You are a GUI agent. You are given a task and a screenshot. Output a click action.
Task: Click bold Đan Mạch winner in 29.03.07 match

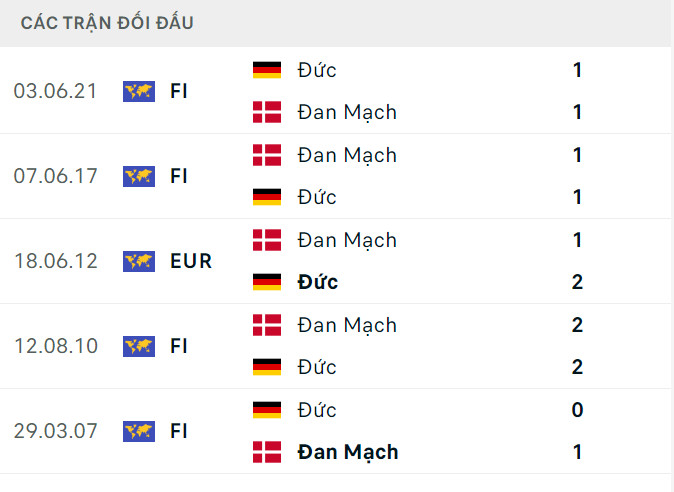tap(348, 452)
